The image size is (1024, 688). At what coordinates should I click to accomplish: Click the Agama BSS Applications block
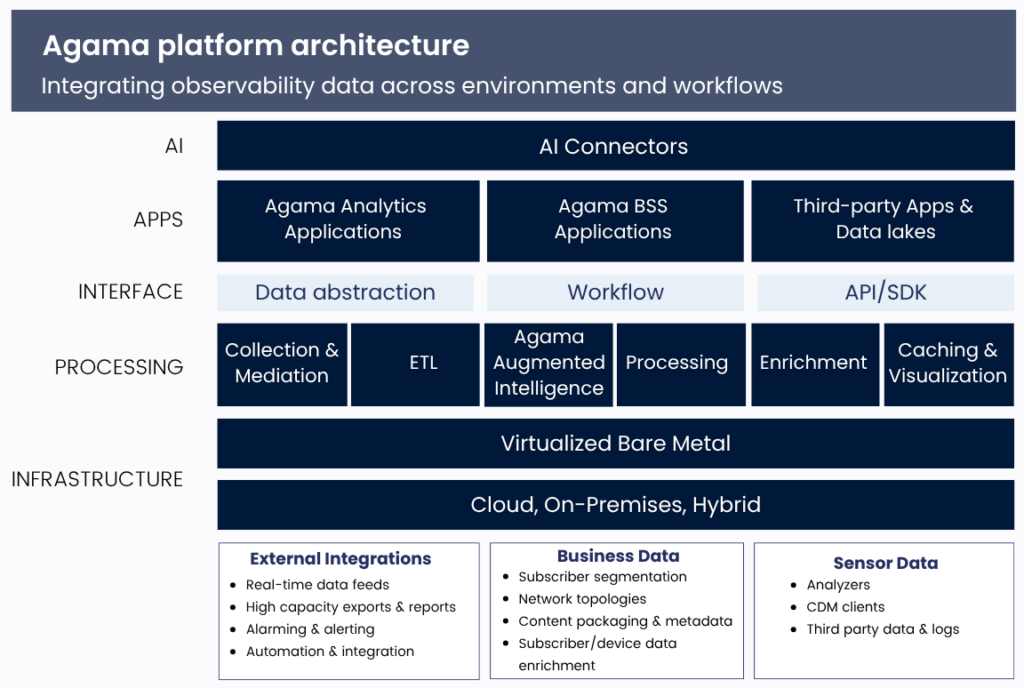point(614,219)
